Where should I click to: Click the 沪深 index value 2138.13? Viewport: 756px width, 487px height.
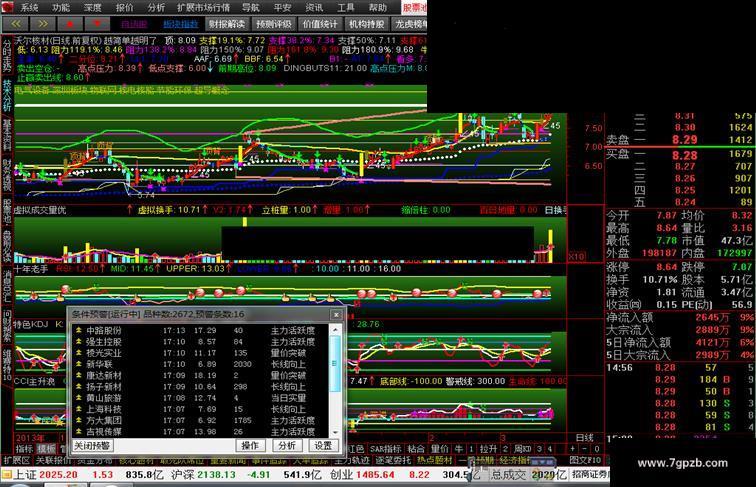pos(216,474)
